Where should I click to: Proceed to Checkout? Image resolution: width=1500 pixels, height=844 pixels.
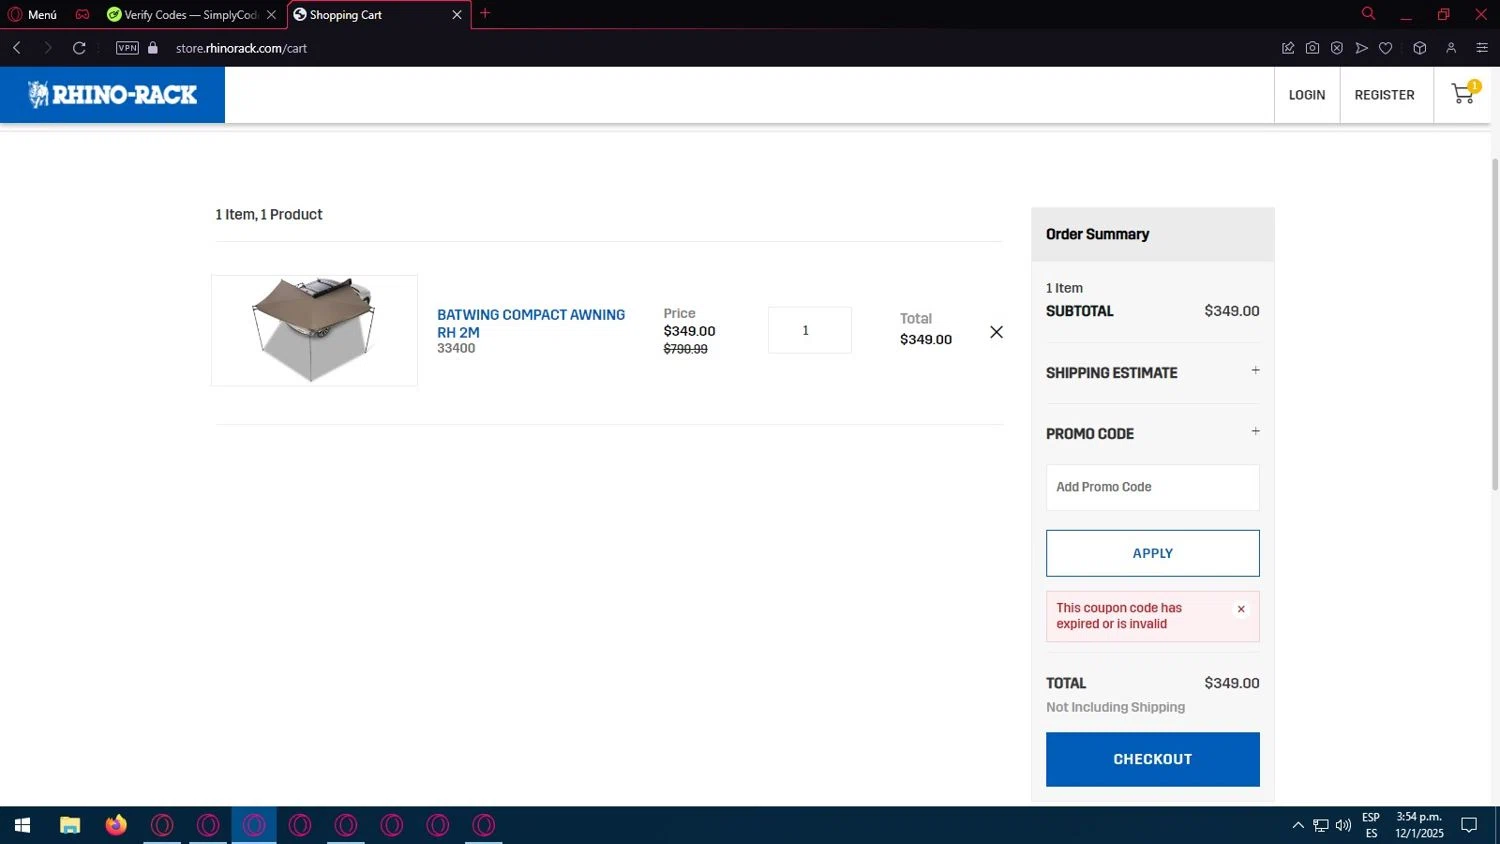point(1152,759)
